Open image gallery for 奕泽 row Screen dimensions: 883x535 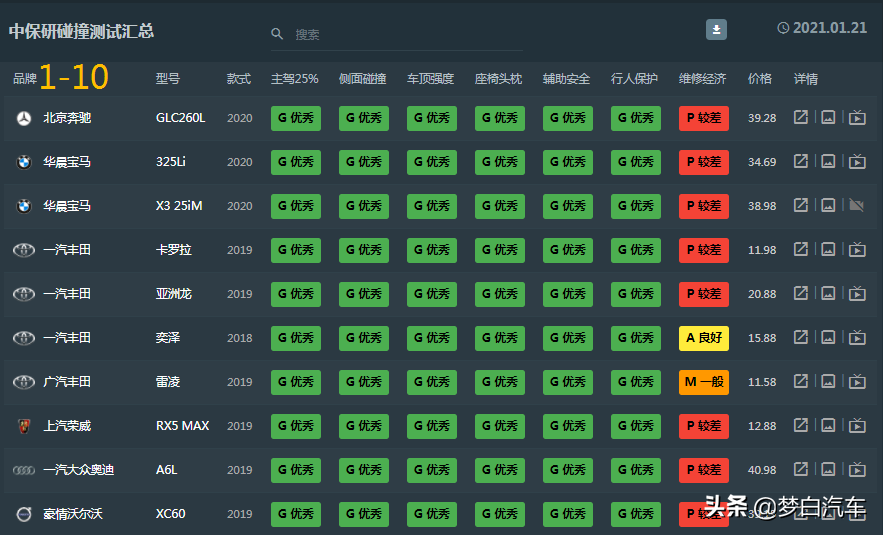pos(828,337)
